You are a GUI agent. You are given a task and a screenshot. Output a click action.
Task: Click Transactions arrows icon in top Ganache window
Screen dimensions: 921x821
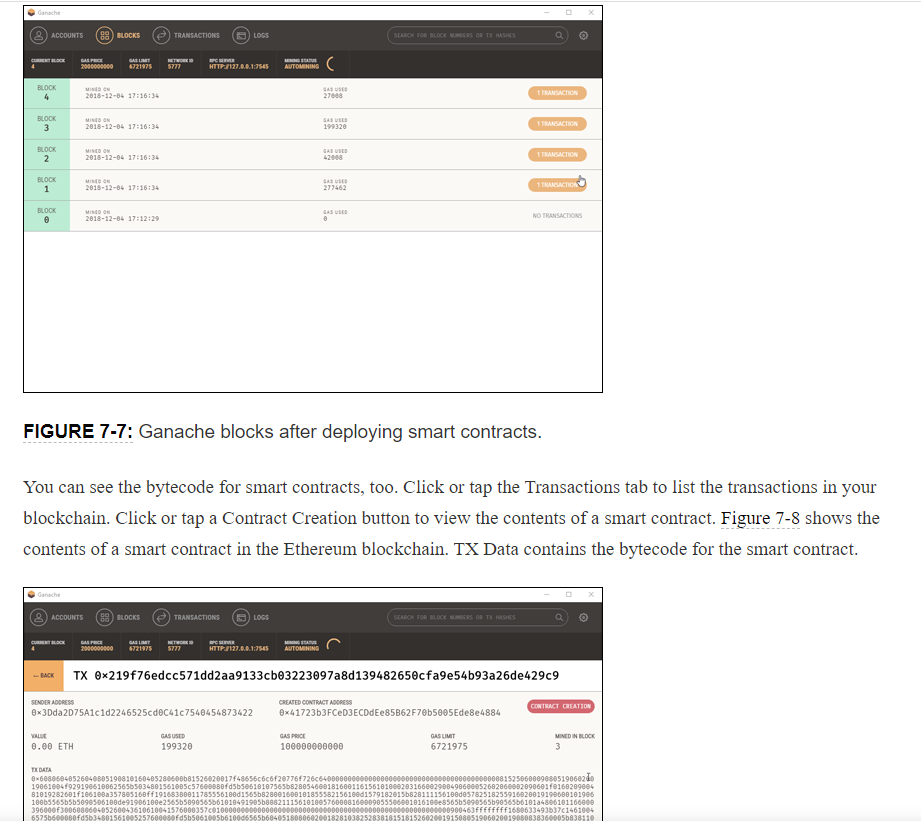tap(161, 36)
